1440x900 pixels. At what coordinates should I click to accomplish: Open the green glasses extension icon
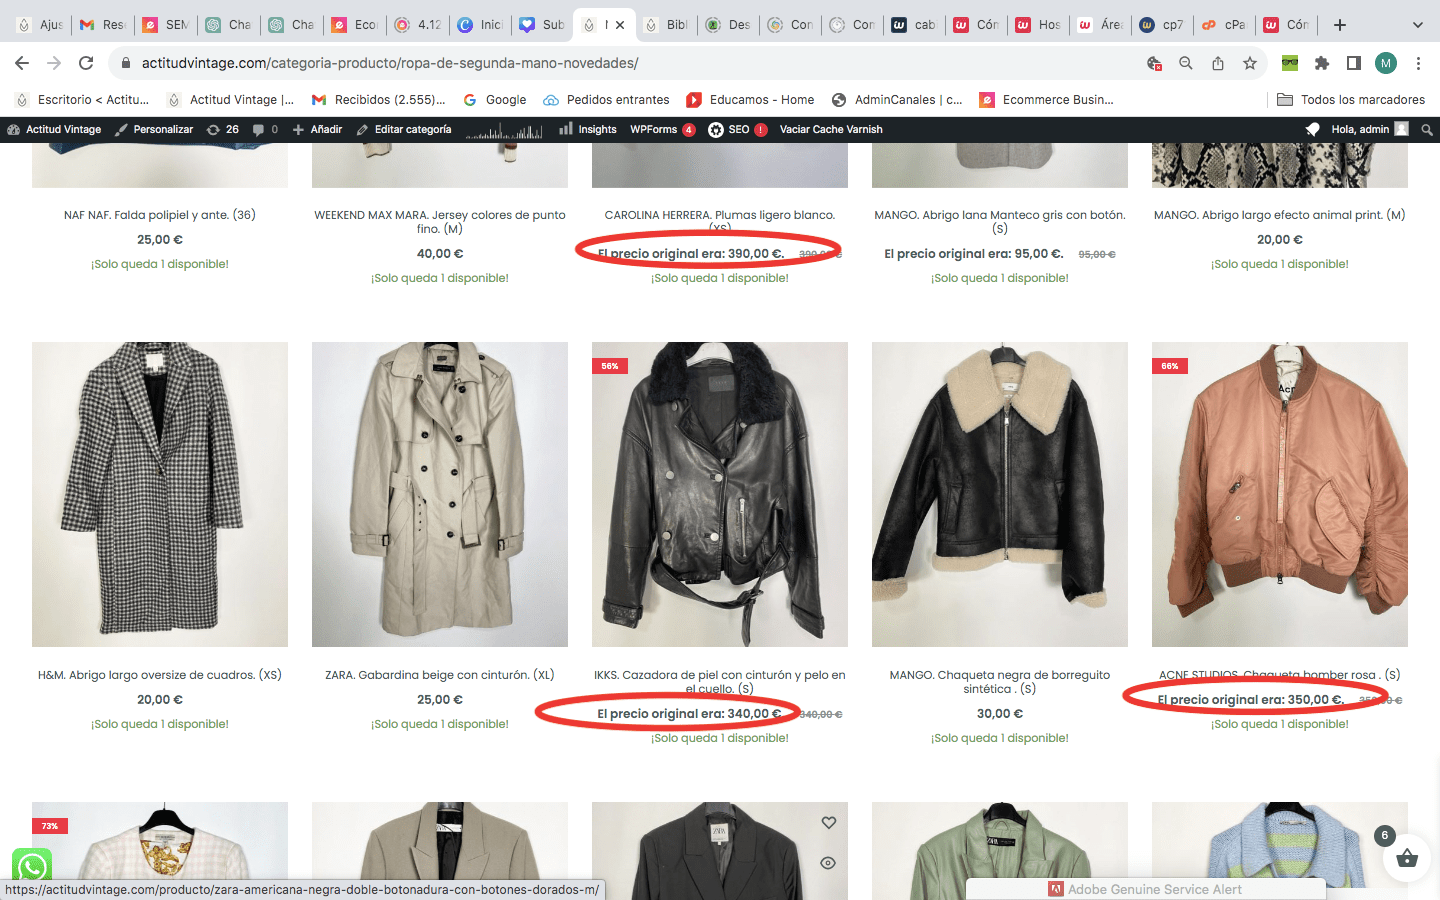pos(1290,63)
